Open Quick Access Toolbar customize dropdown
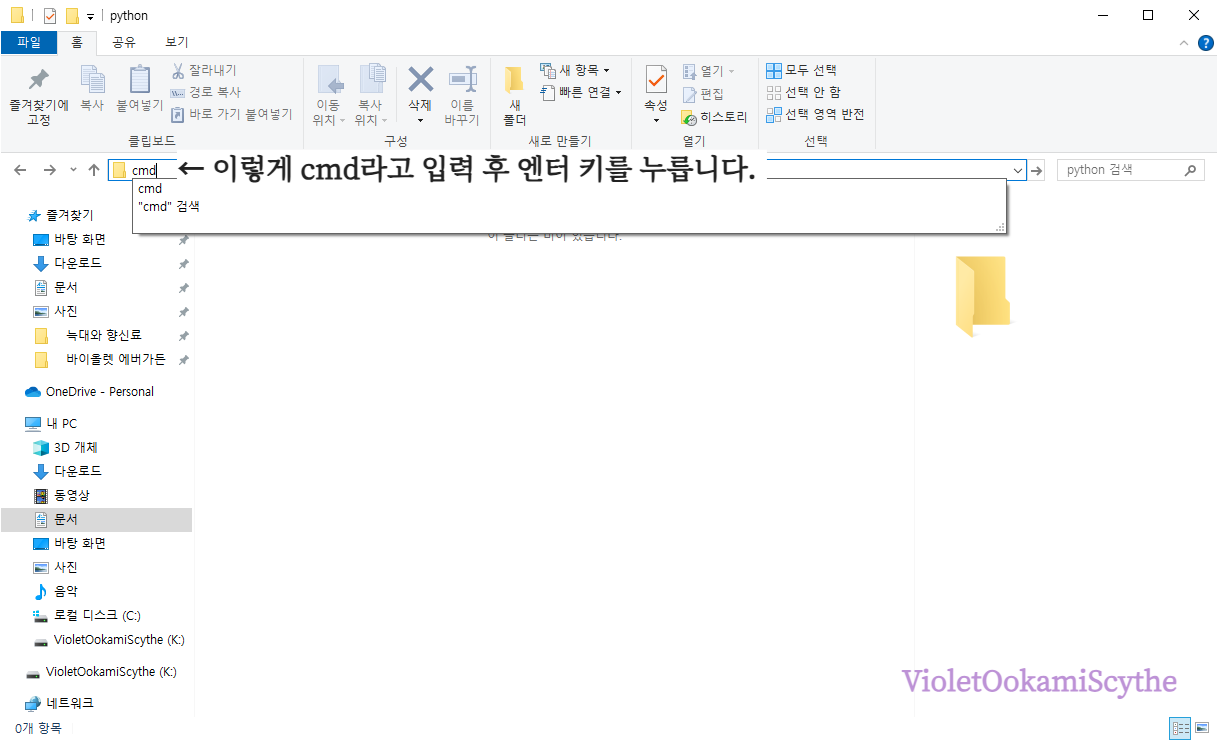The height and width of the screenshot is (741, 1218). point(90,16)
